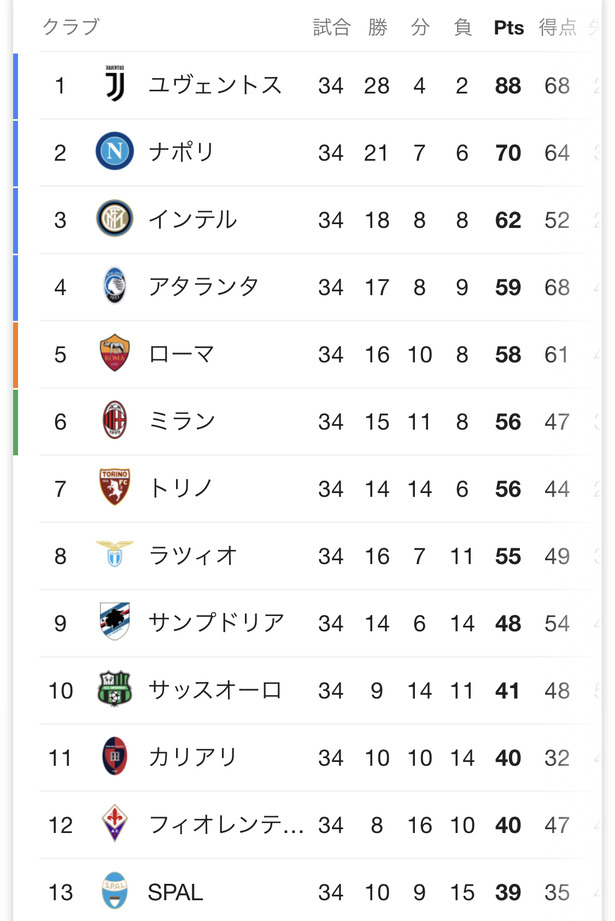The image size is (615, 921).
Task: Click the Pts column header
Action: (509, 28)
